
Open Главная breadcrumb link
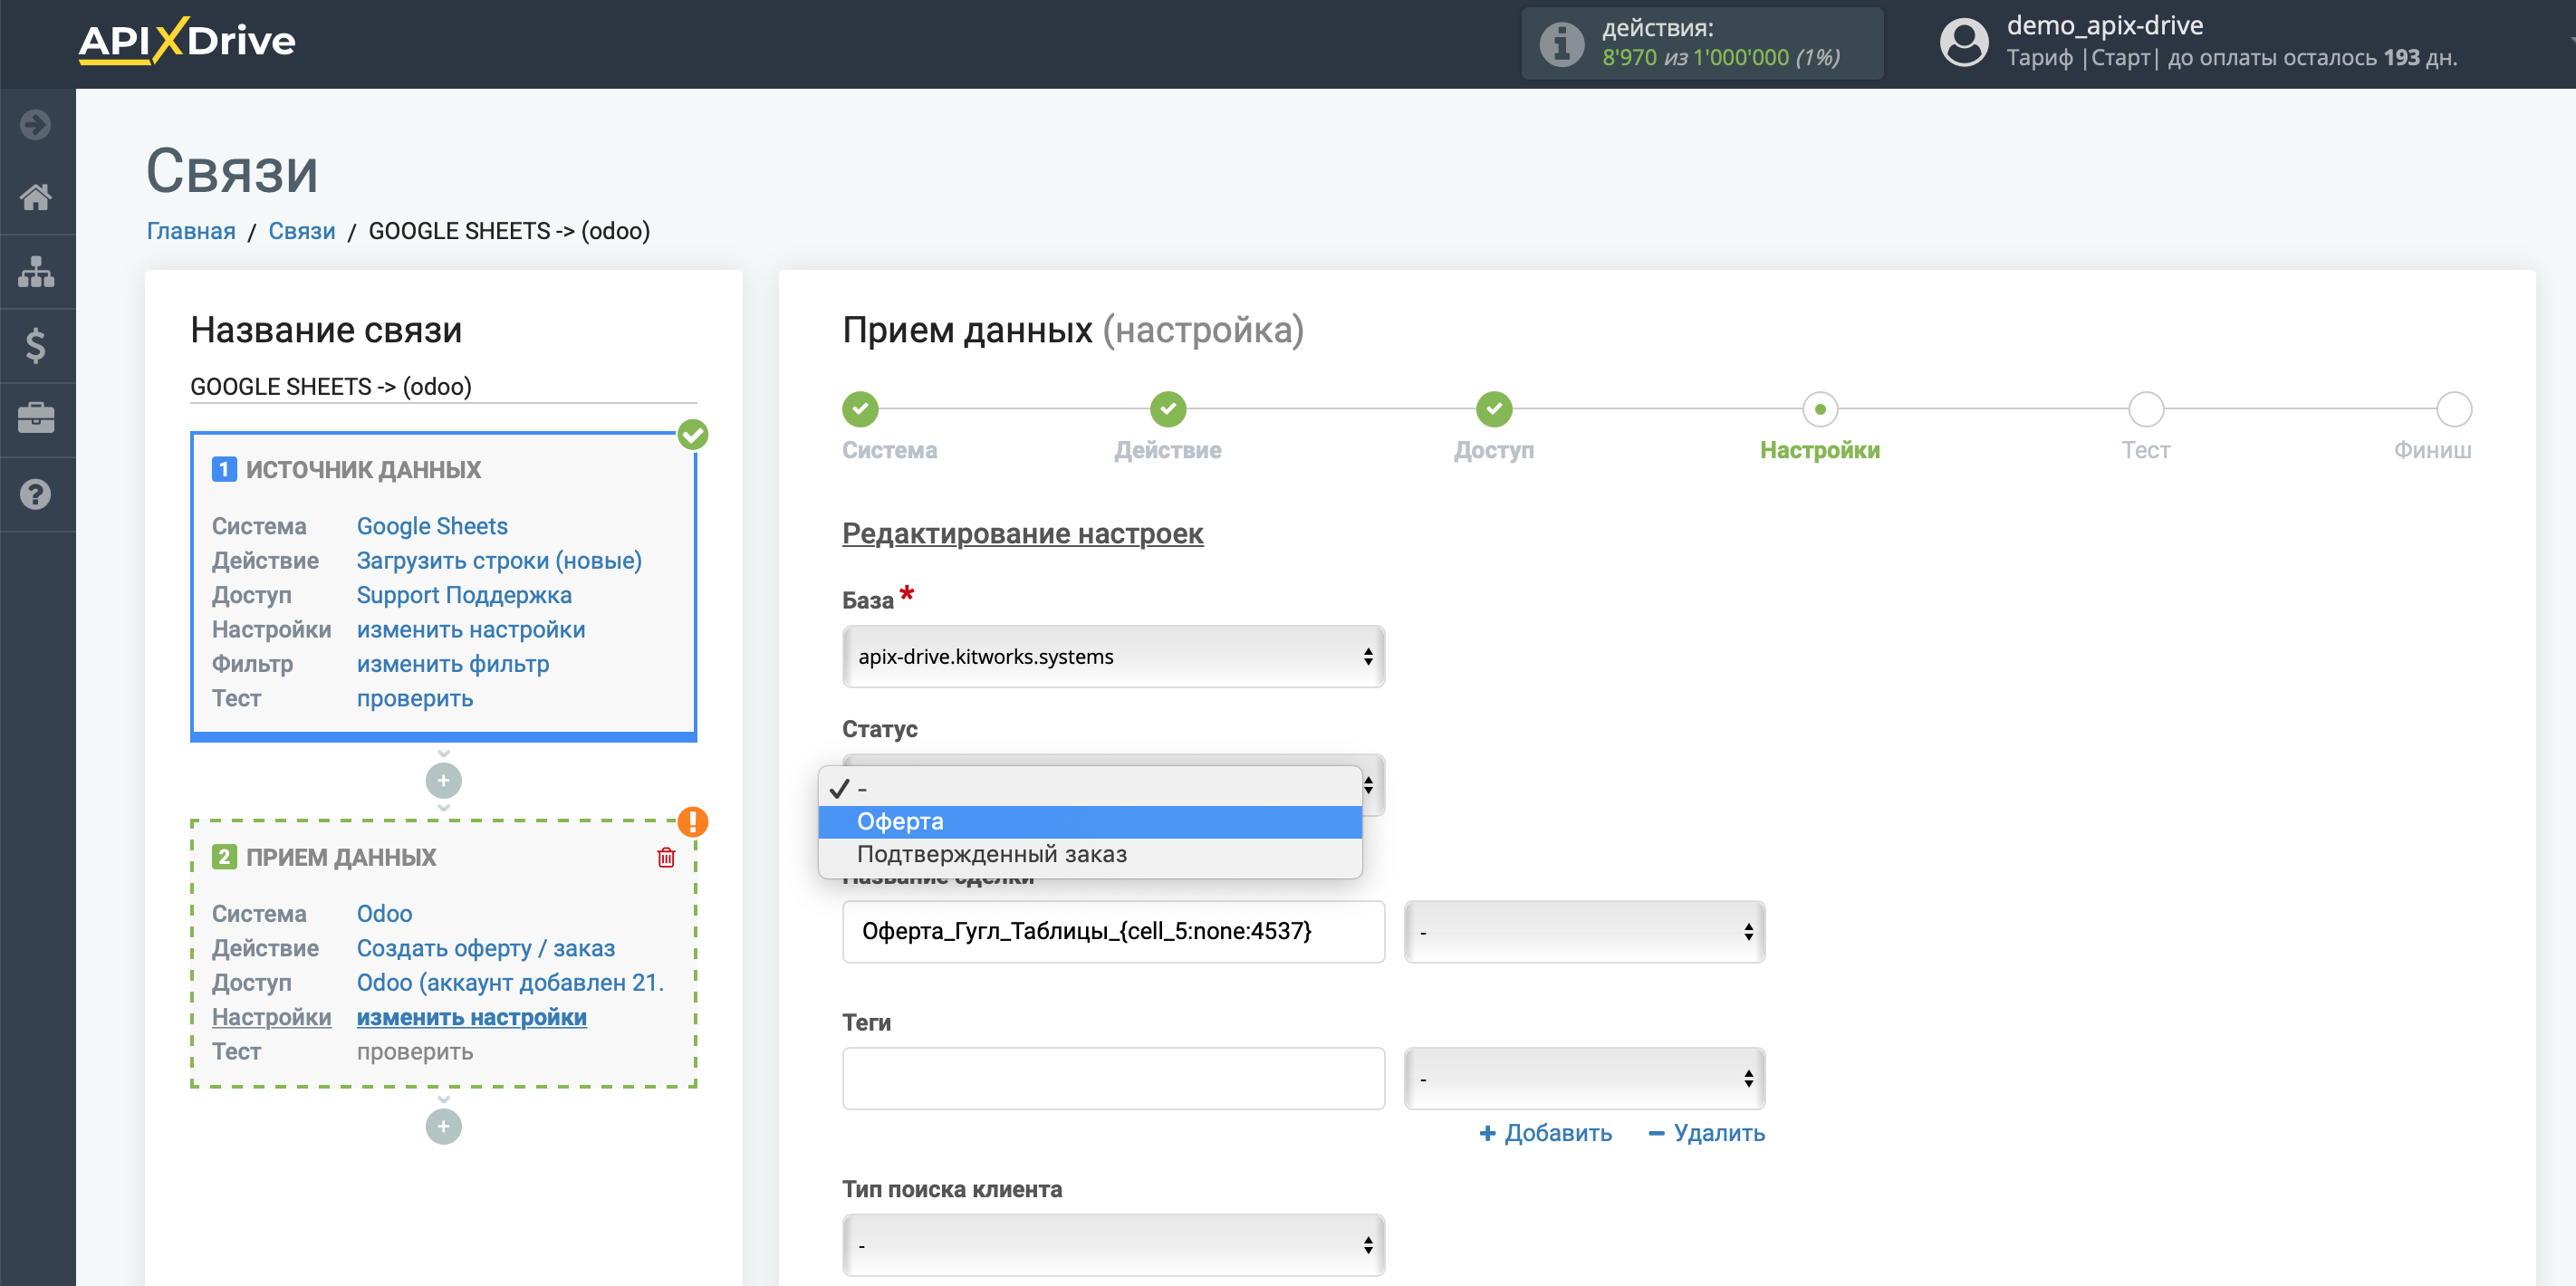[x=191, y=231]
